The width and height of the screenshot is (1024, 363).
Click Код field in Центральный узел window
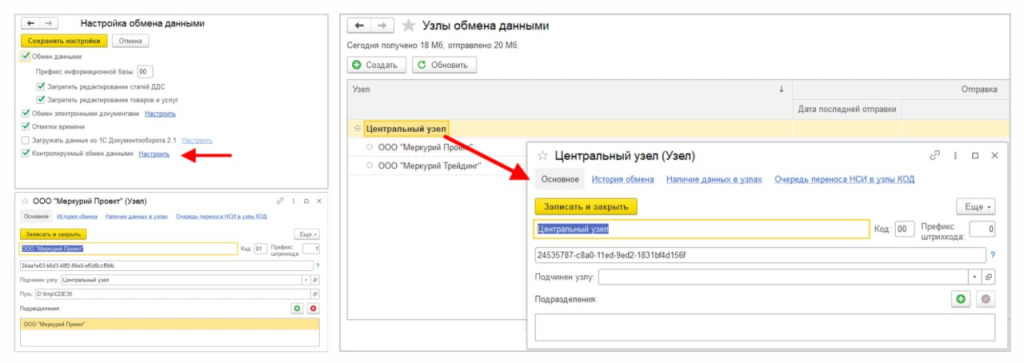(x=904, y=229)
